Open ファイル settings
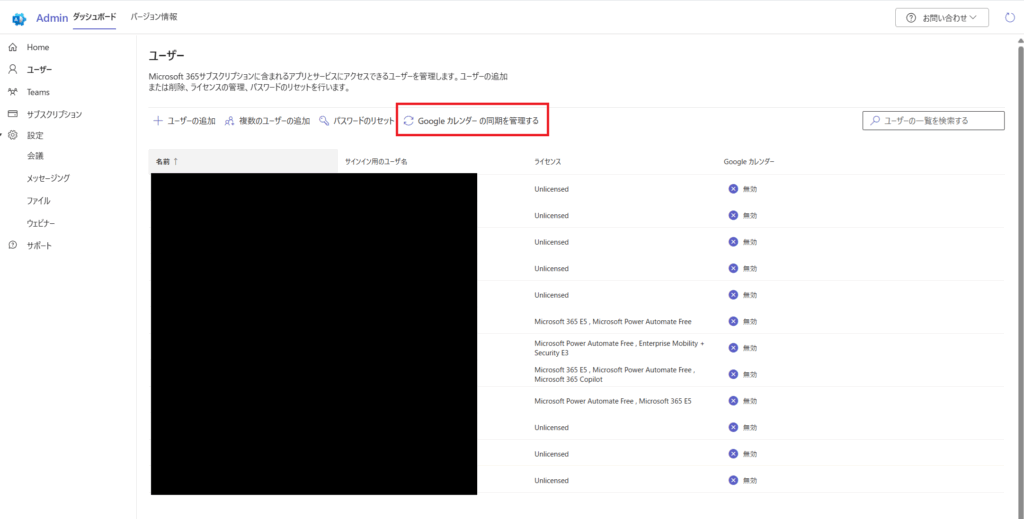This screenshot has height=519, width=1024. 39,201
